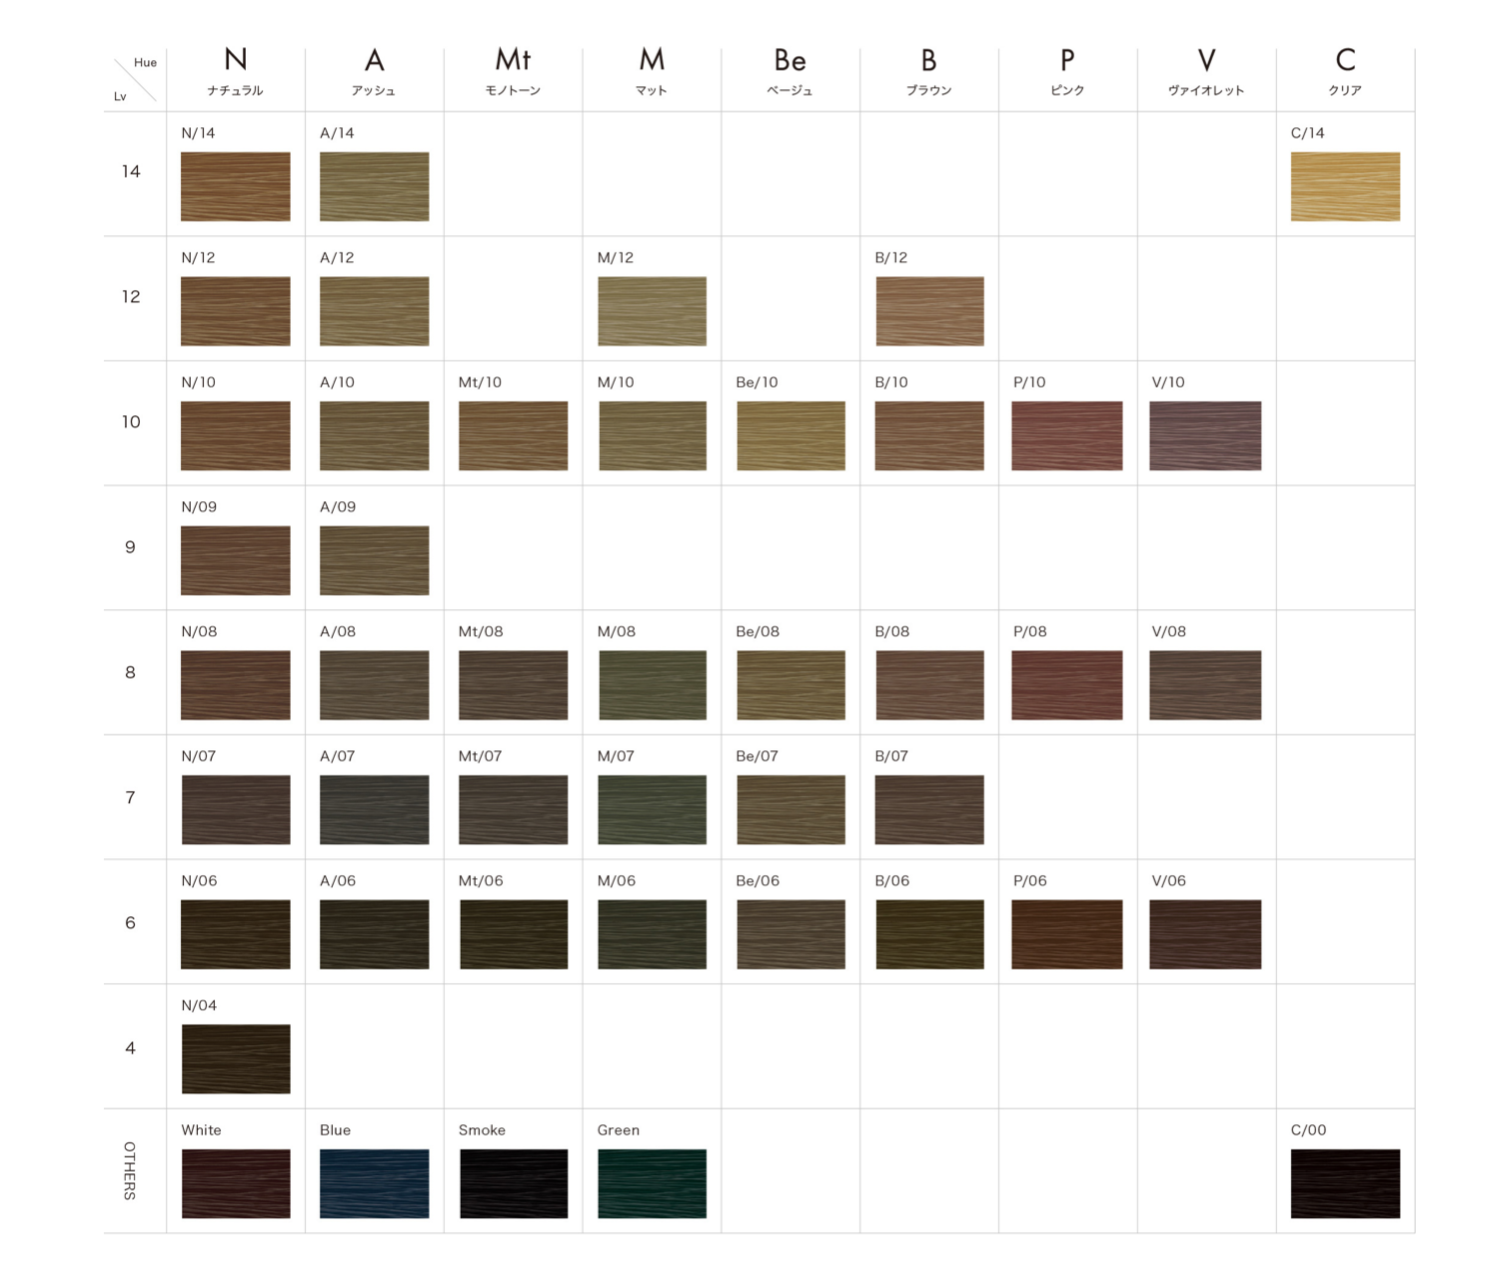Click the Be ベージュ column header

pos(790,72)
